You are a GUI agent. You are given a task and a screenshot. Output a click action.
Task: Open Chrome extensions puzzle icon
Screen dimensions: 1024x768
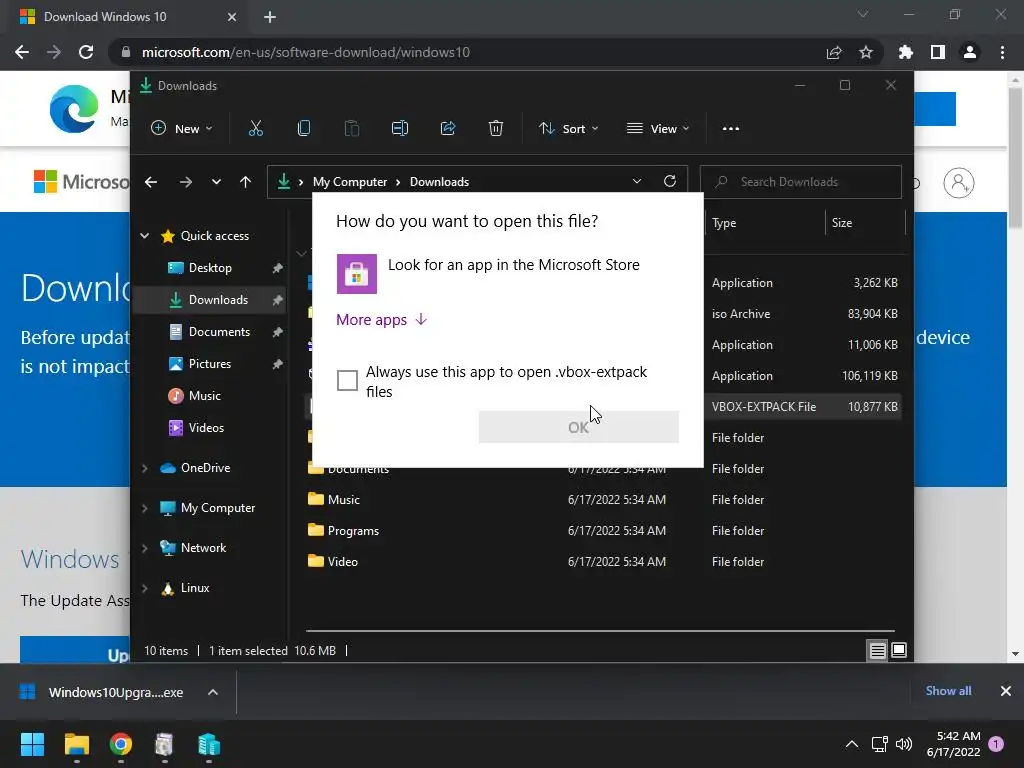(905, 52)
